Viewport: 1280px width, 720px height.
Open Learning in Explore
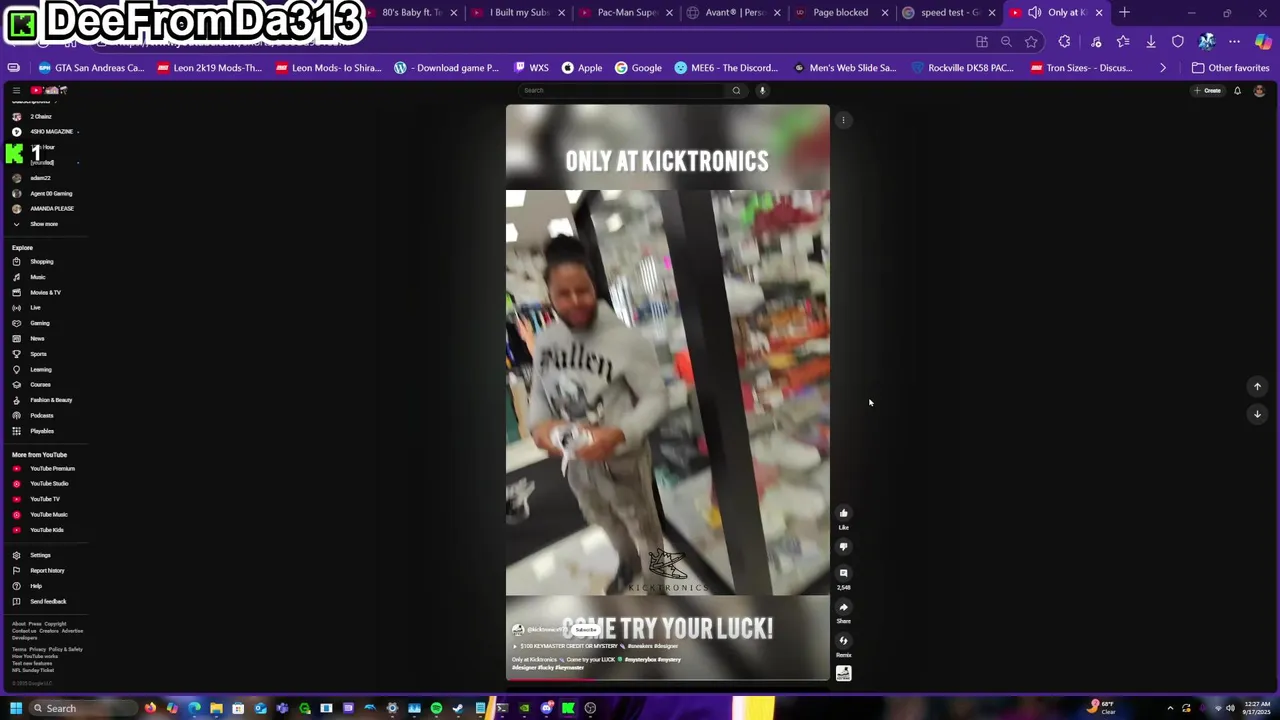tap(40, 370)
